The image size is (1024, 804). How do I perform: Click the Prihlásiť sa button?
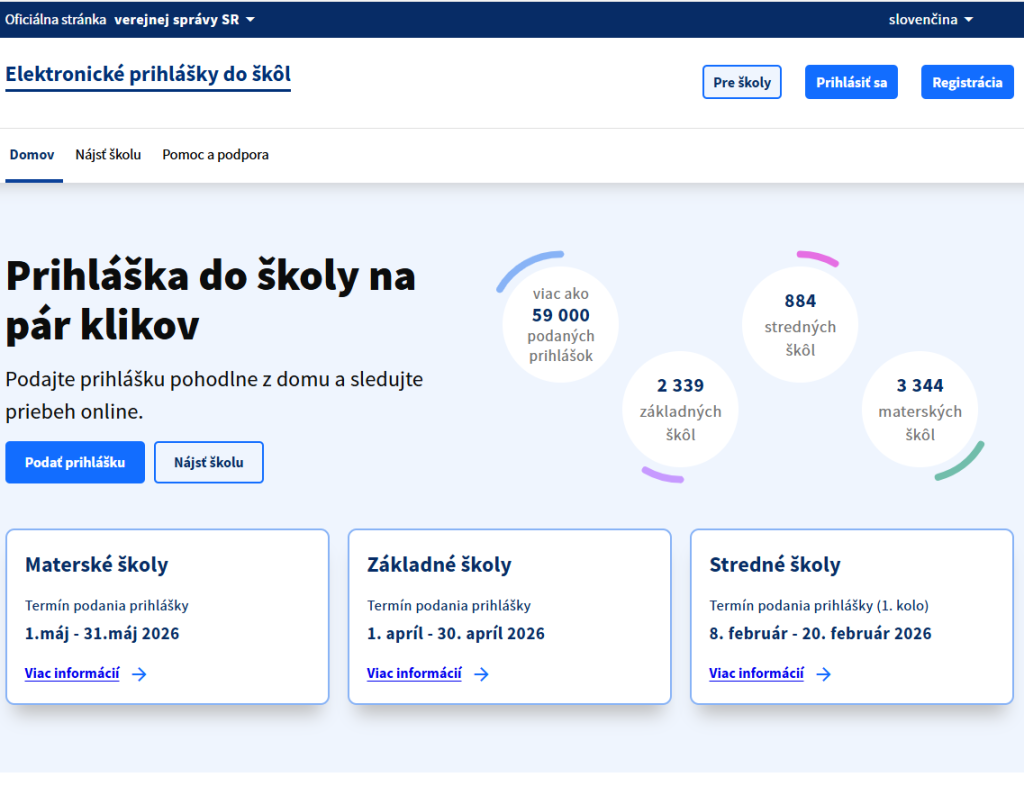(851, 82)
